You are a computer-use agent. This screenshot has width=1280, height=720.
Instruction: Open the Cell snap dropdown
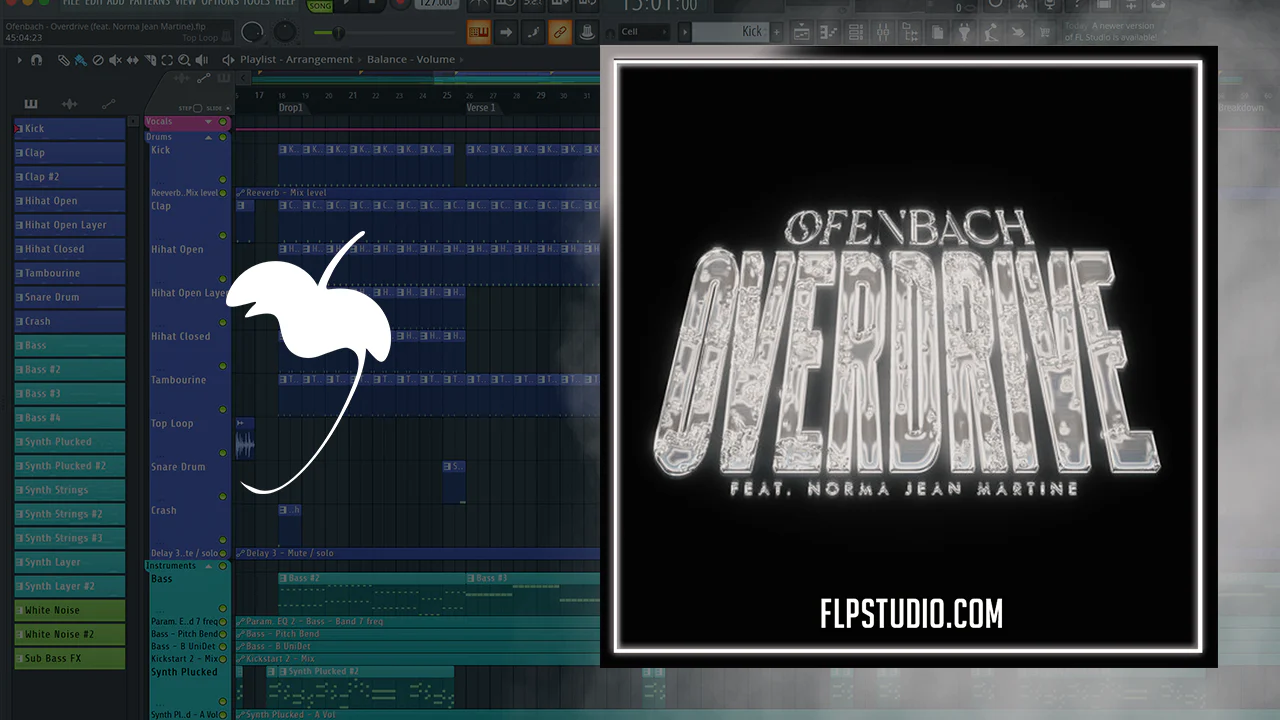tap(644, 32)
